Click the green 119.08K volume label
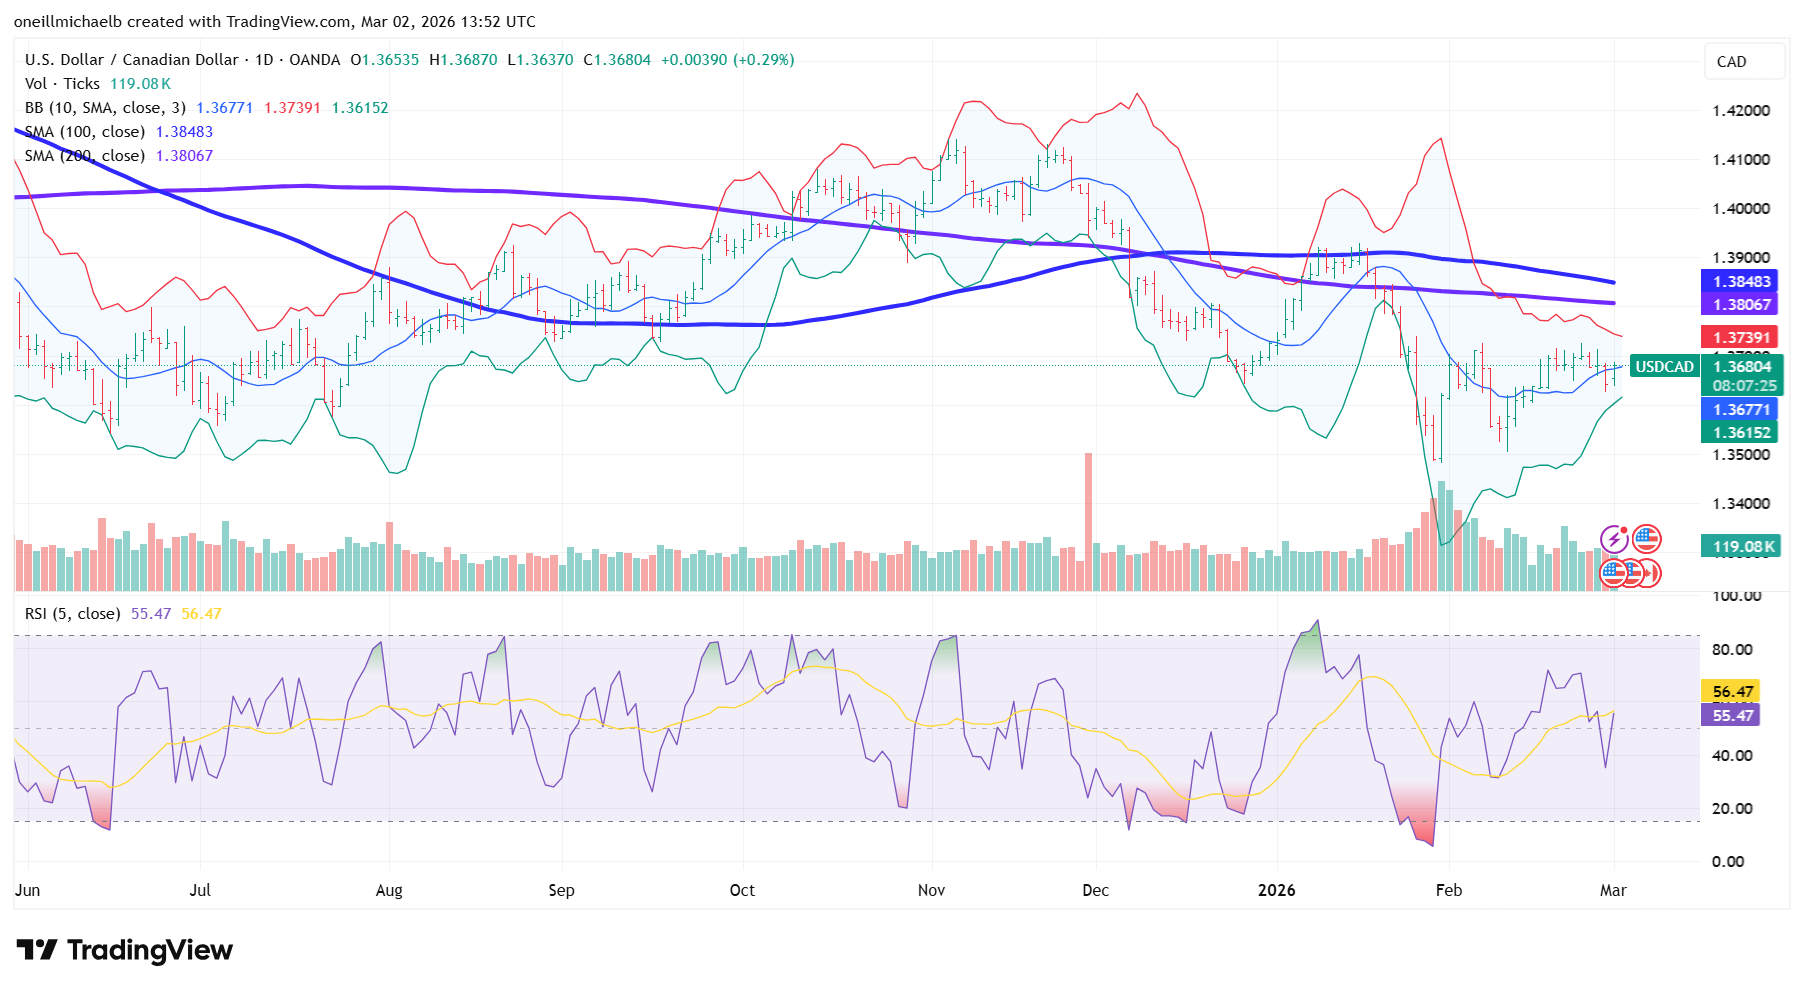The image size is (1804, 991). (1743, 547)
